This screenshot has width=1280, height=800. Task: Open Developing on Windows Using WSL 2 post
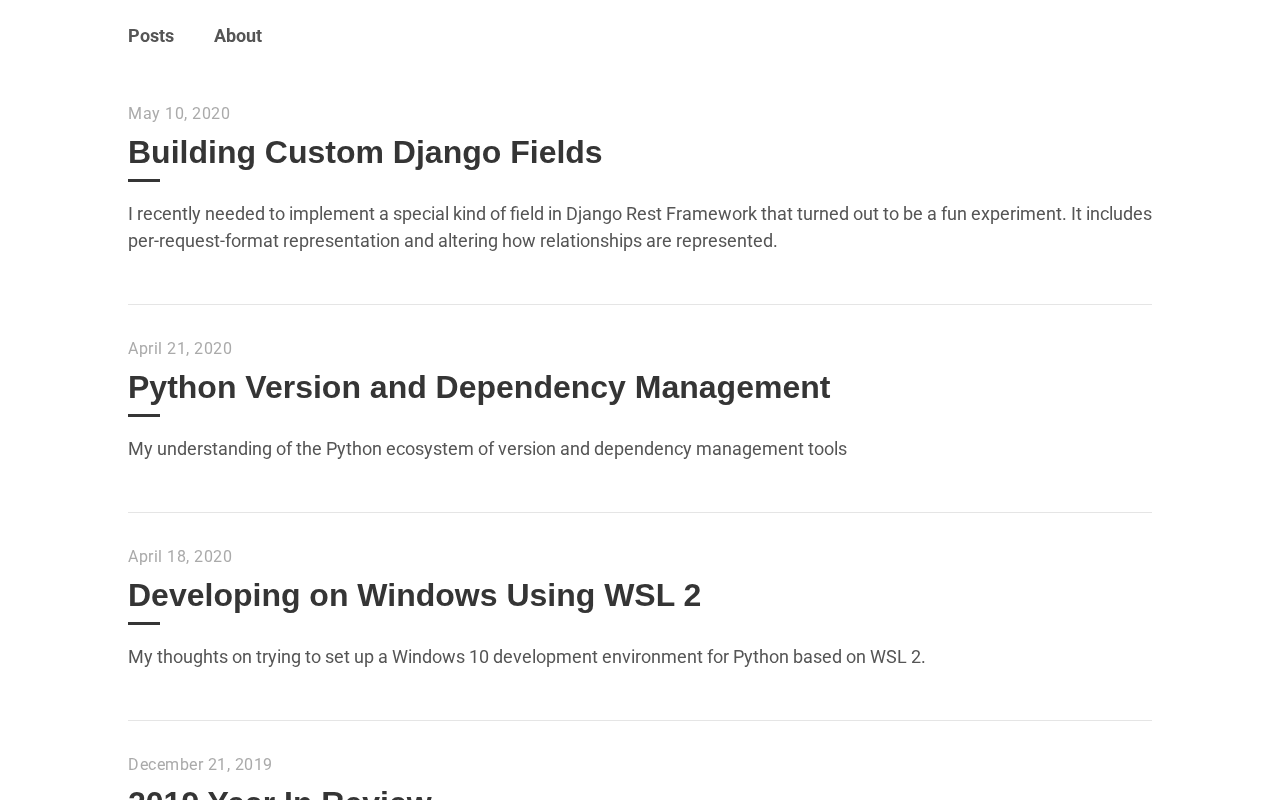(414, 595)
